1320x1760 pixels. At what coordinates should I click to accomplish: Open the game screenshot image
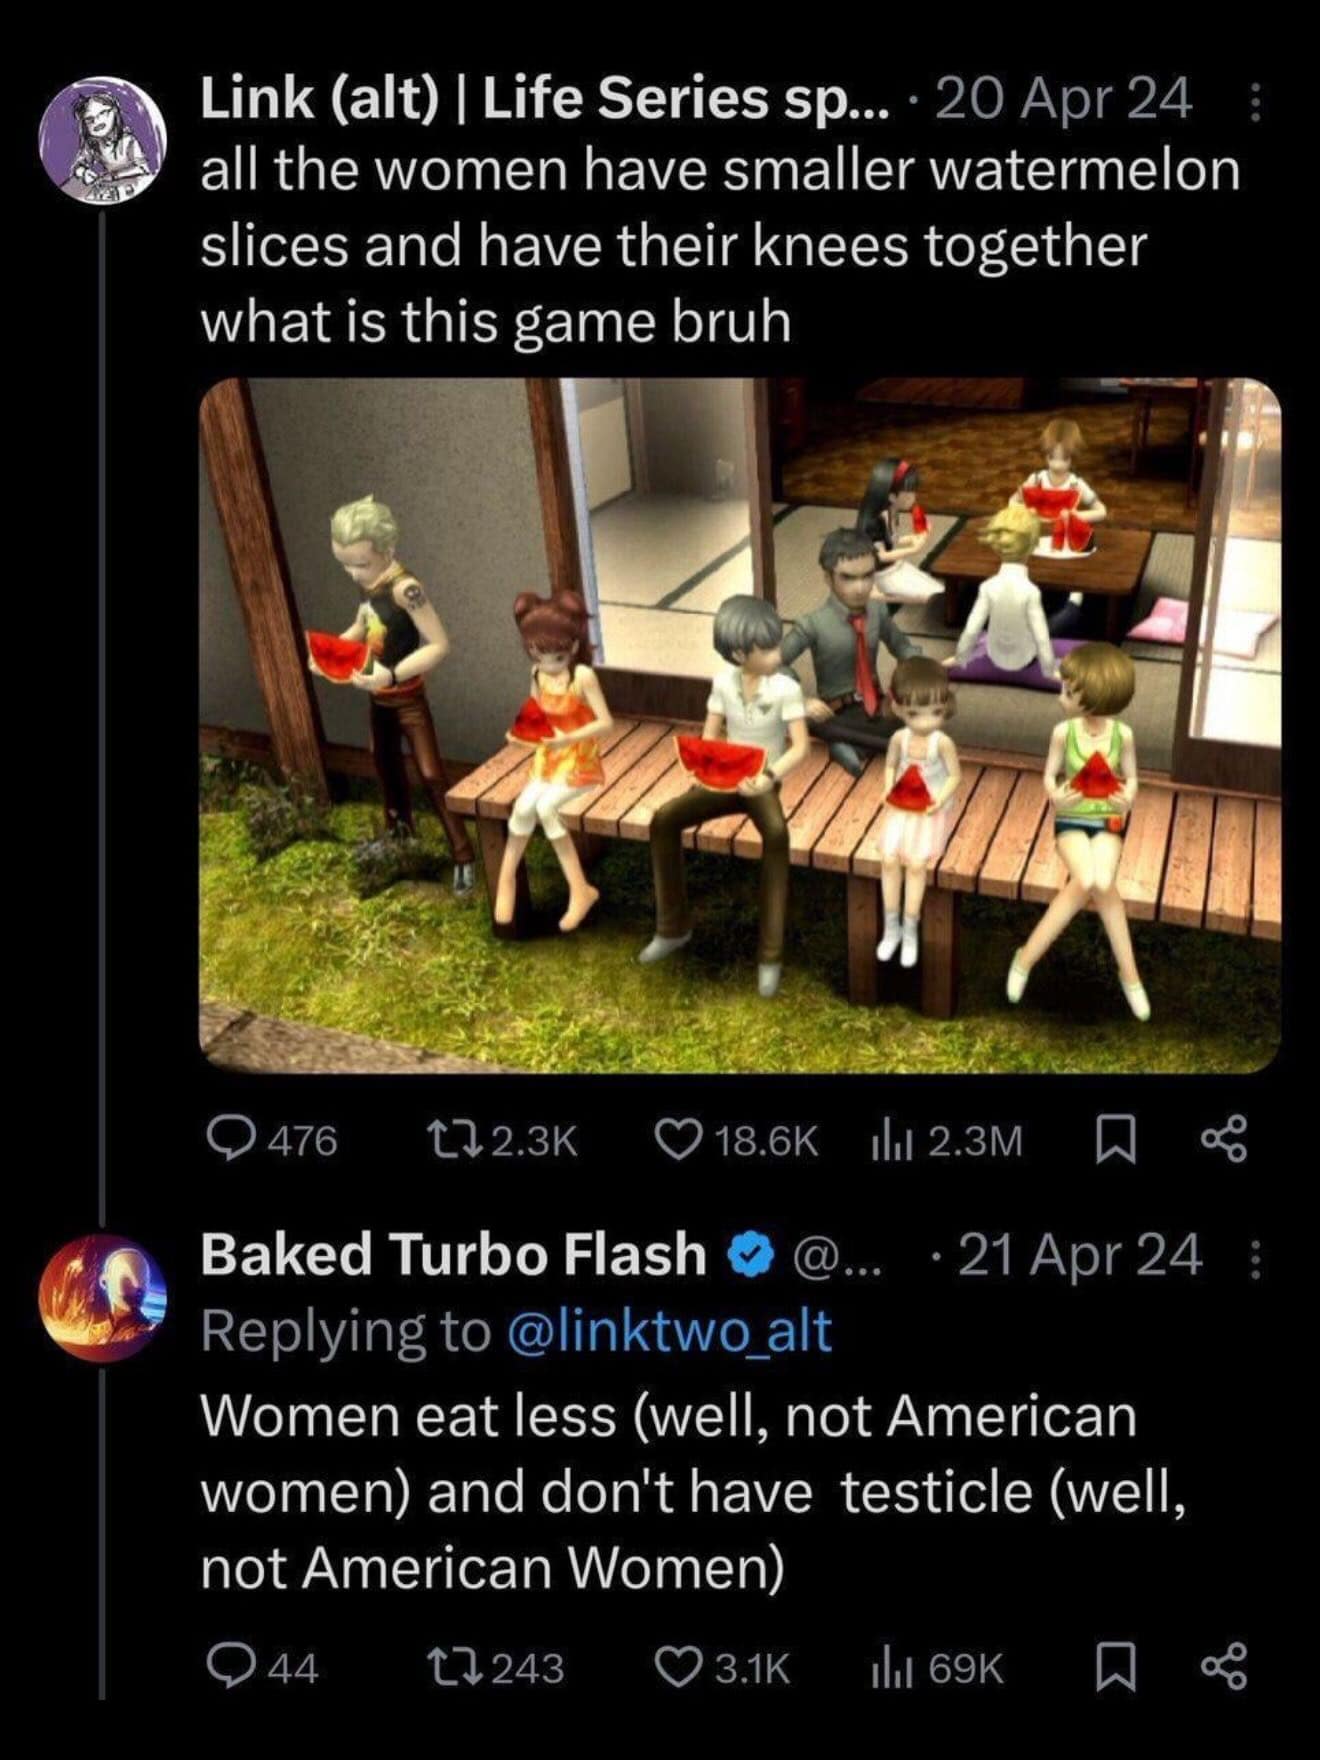(x=740, y=725)
